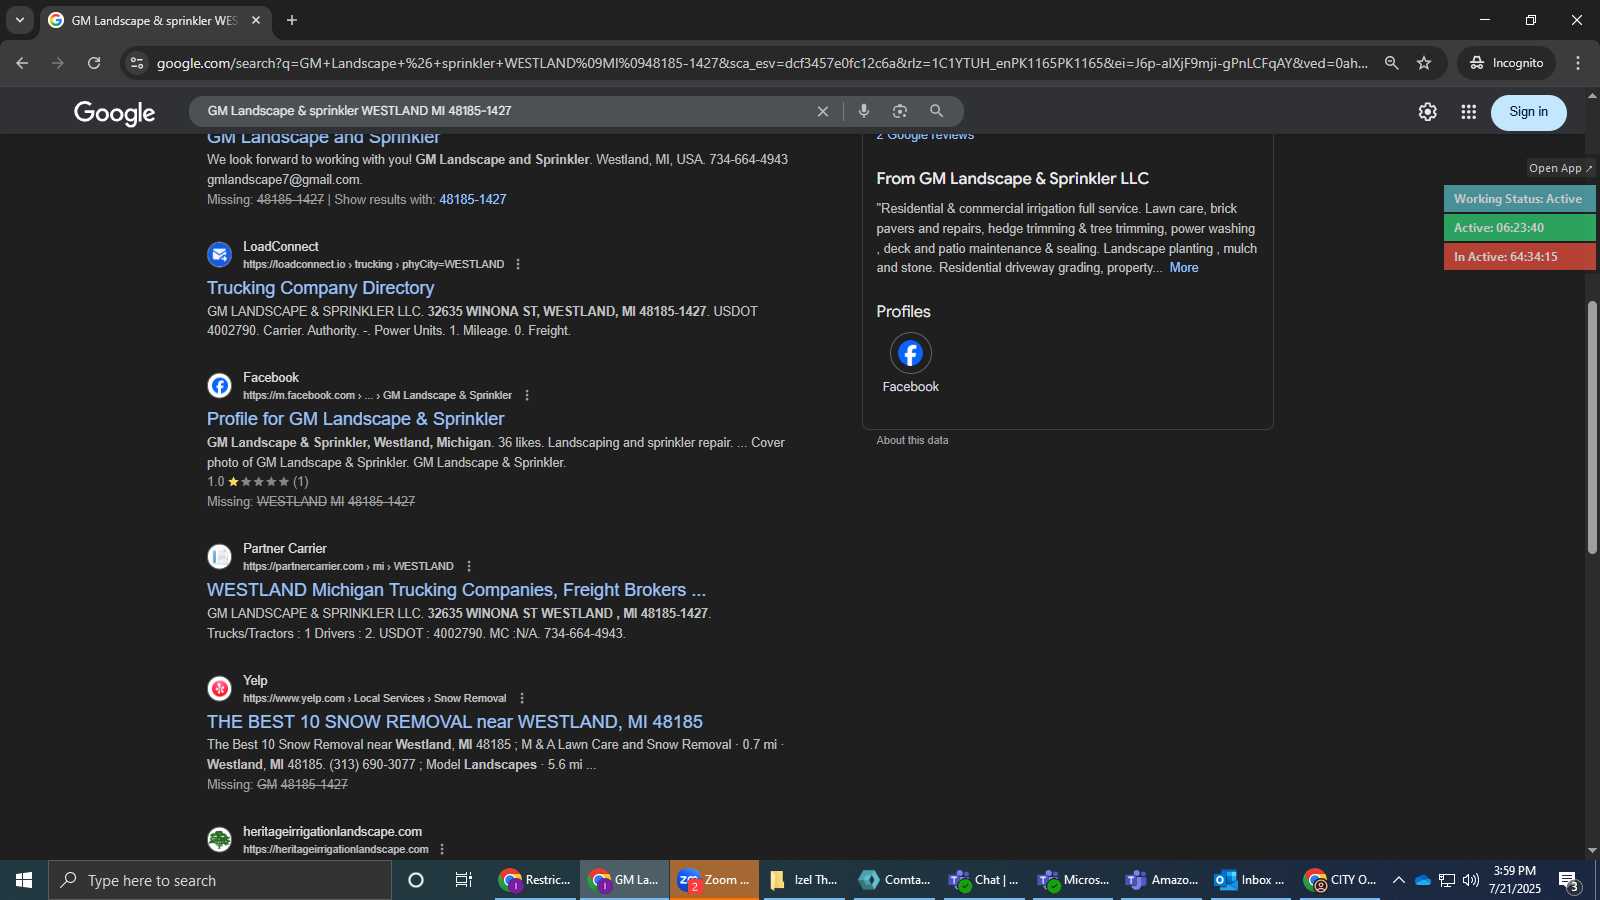
Task: Click the Google logo
Action: (115, 113)
